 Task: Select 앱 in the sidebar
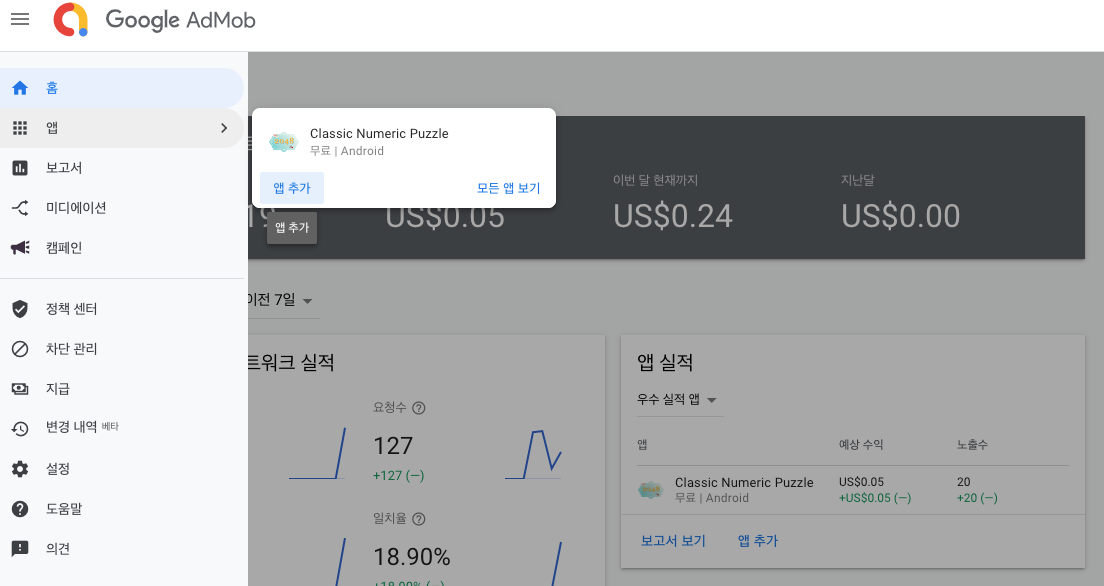point(122,127)
